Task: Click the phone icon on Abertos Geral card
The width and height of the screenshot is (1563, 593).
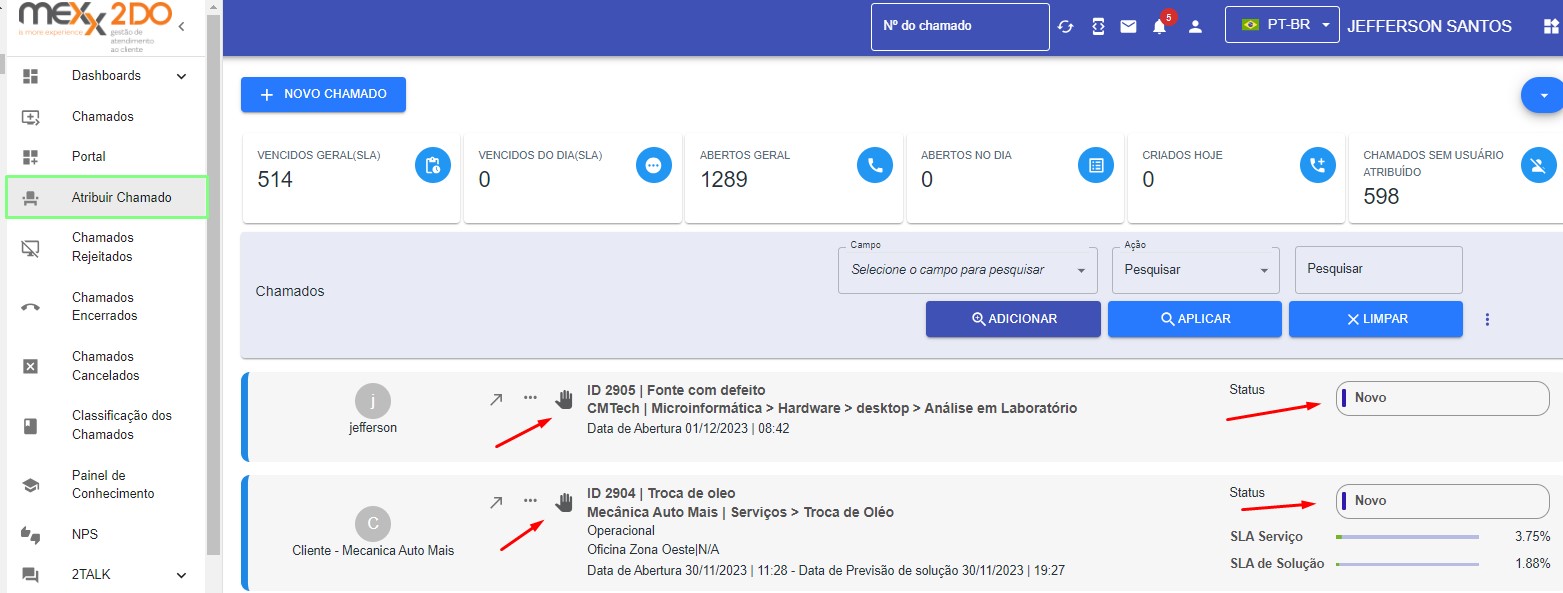Action: coord(875,166)
